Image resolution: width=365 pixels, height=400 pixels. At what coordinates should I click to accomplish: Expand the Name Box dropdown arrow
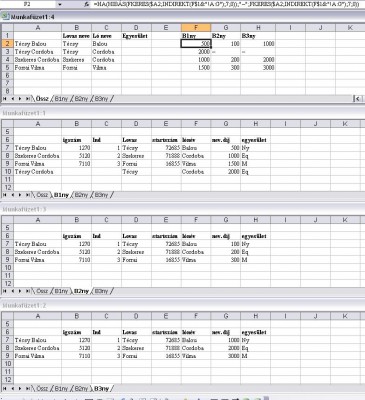click(x=60, y=4)
